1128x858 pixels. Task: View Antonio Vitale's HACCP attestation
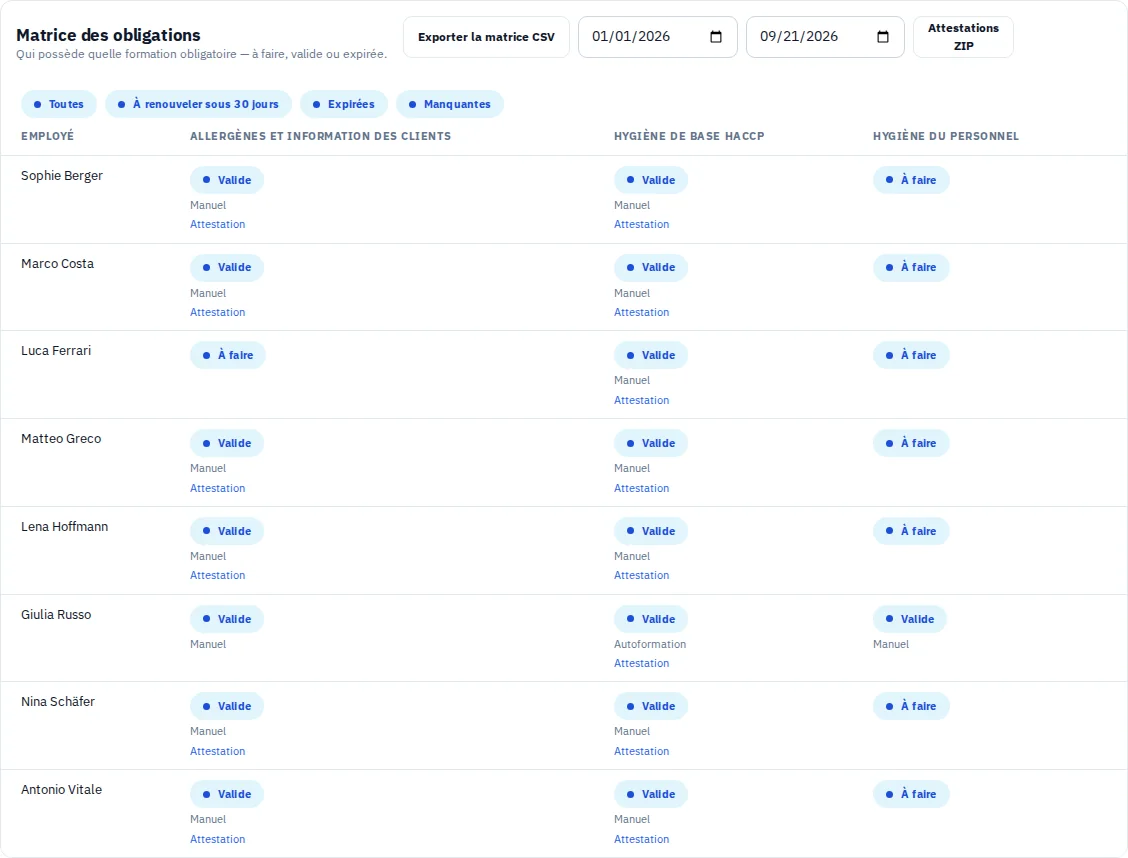pos(641,839)
